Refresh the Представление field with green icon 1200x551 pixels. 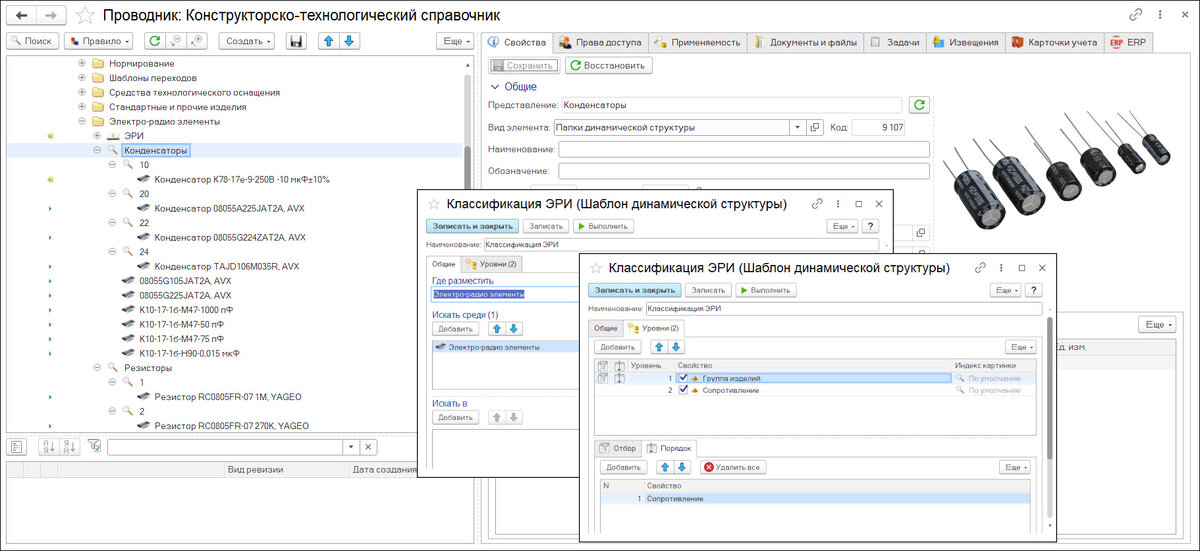coord(919,104)
